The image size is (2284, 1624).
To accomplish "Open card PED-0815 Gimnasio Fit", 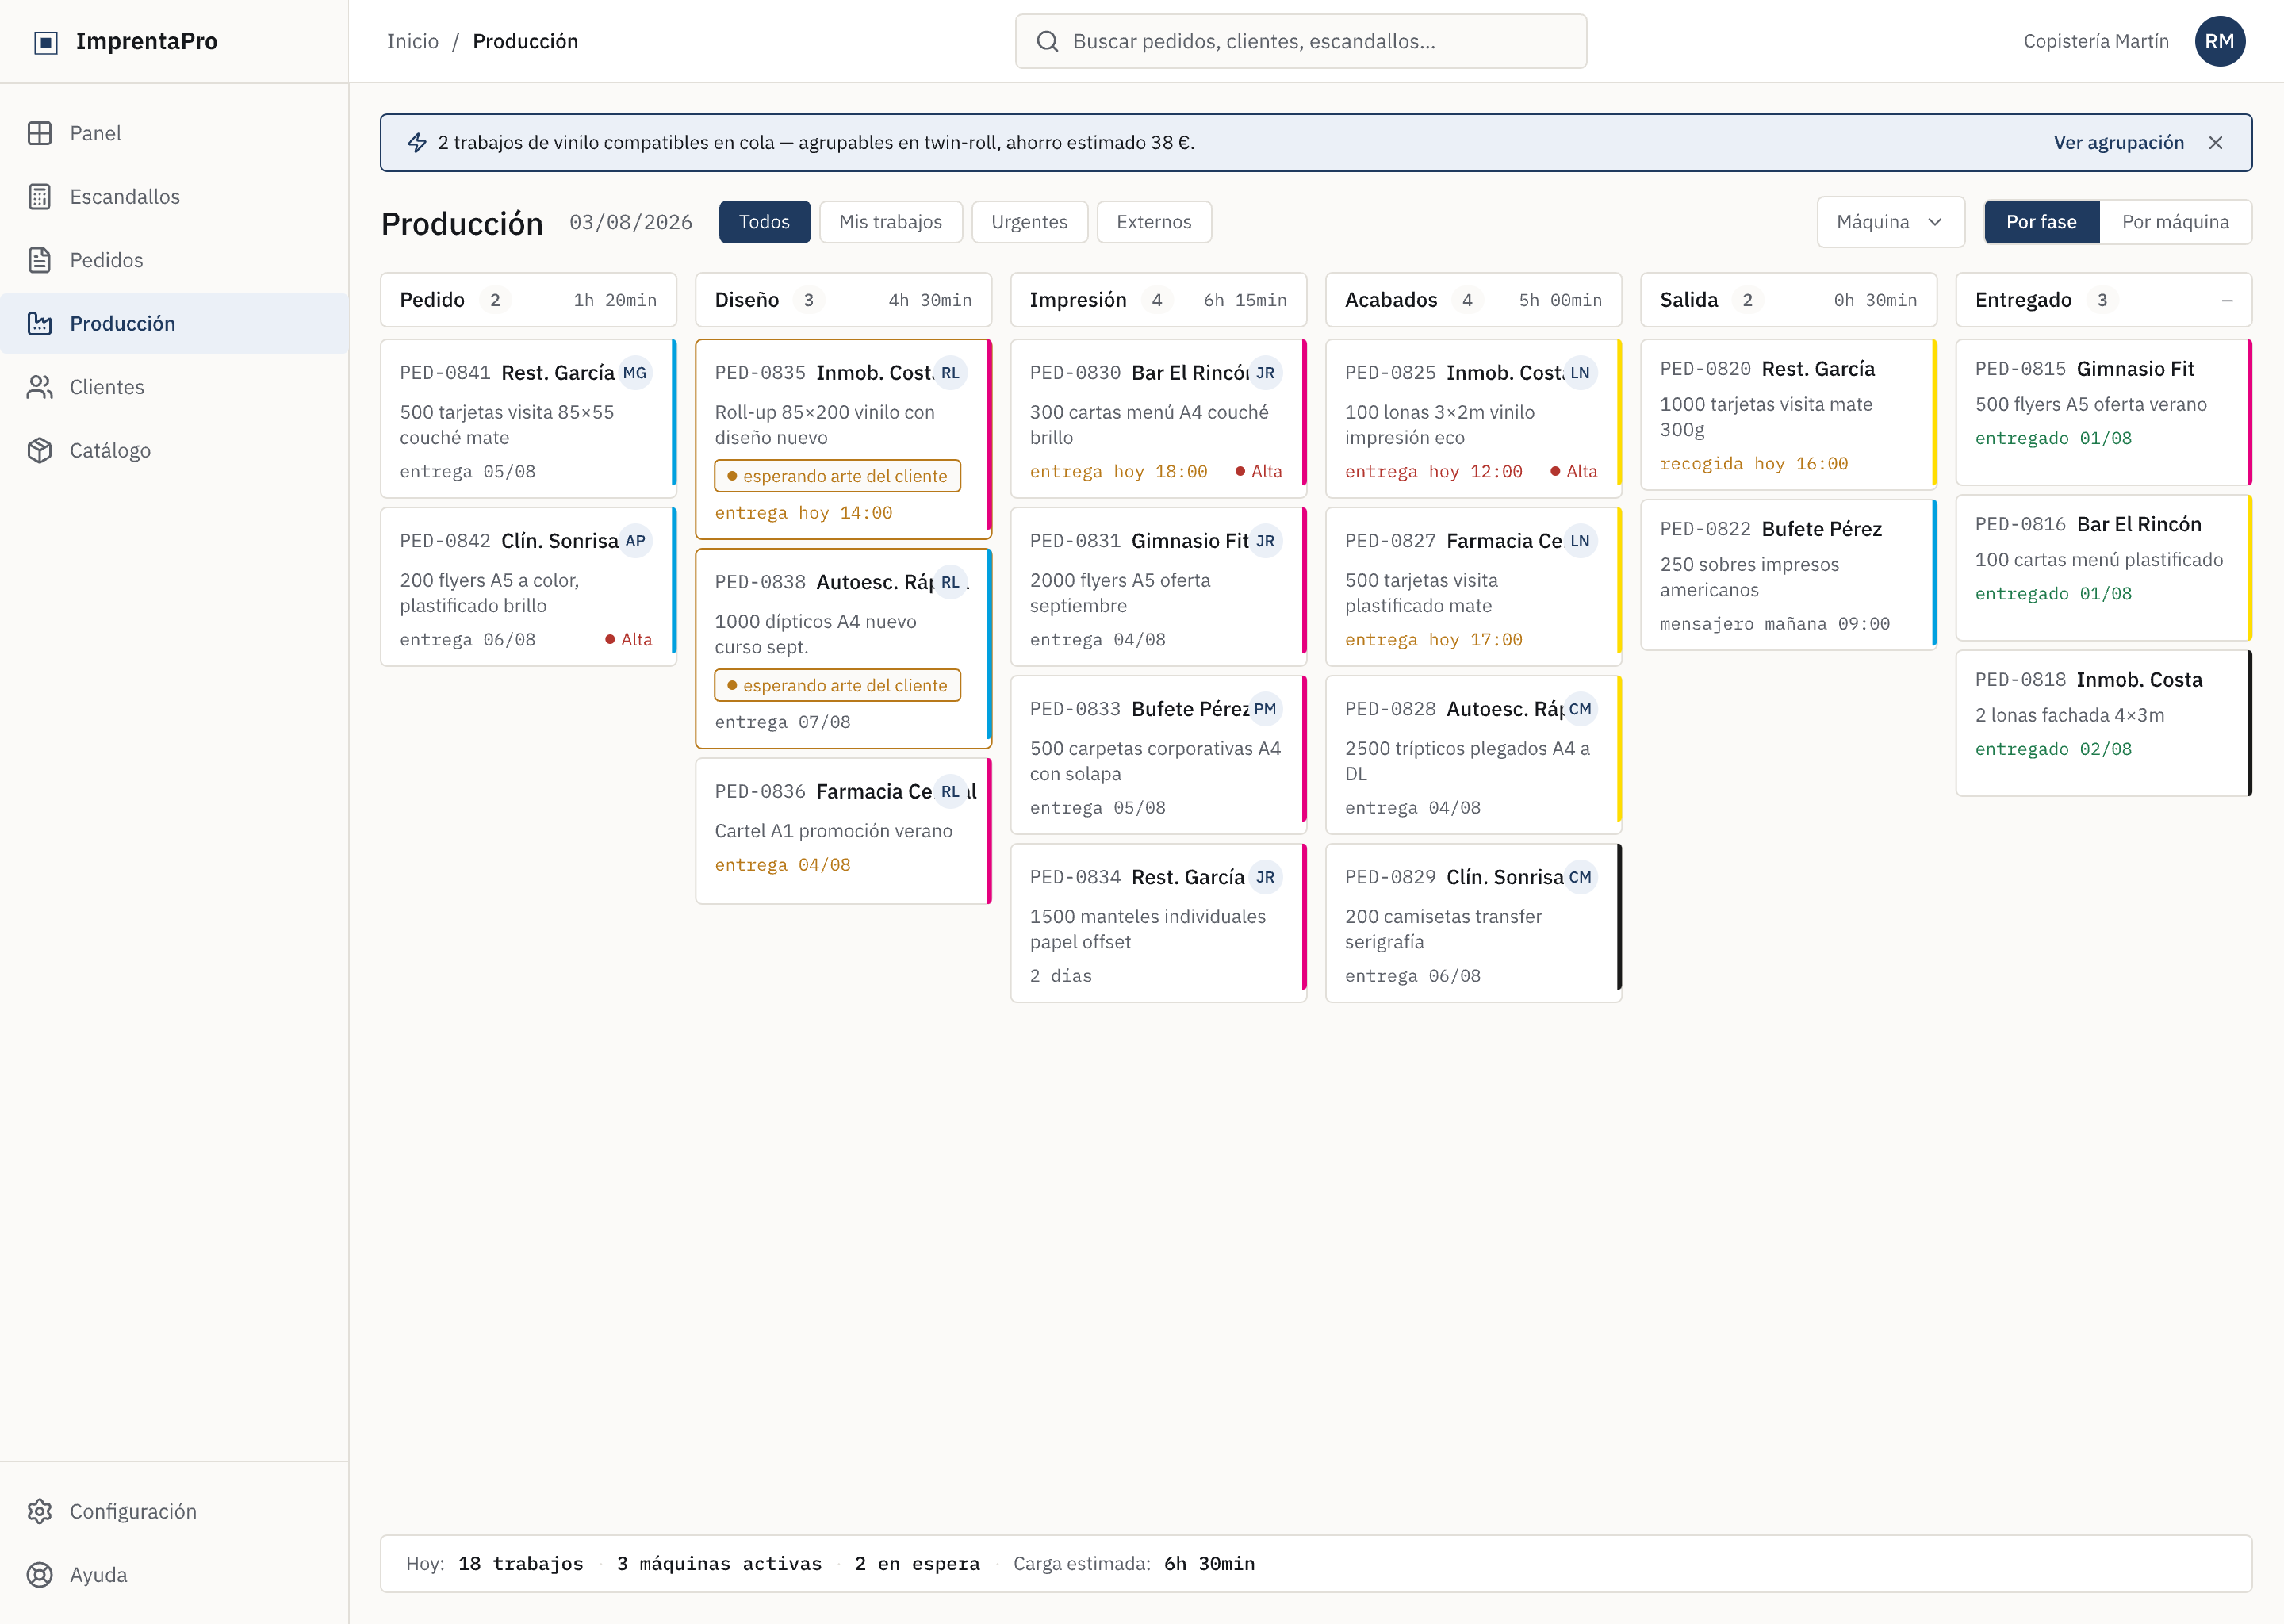I will pyautogui.click(x=2103, y=412).
